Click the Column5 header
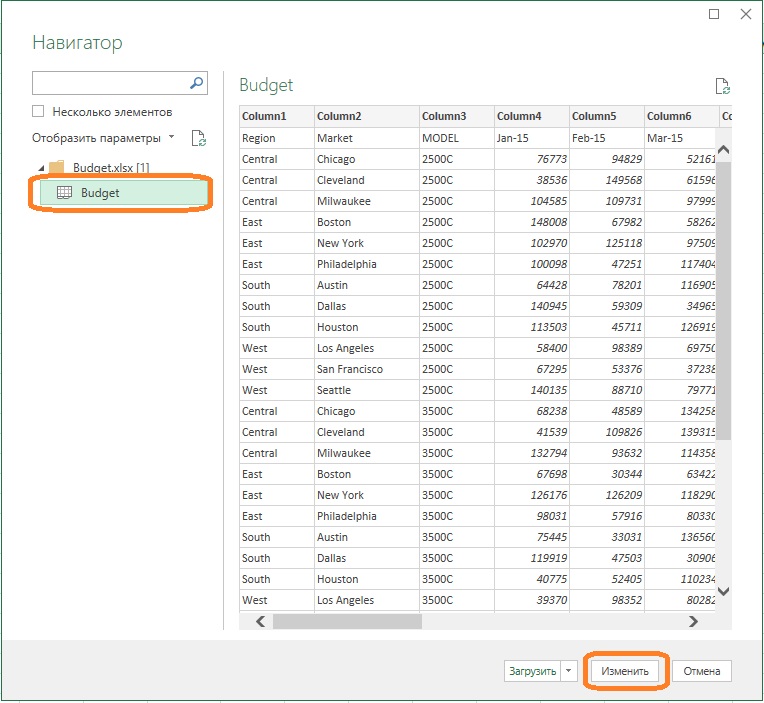764x703 pixels. pos(607,116)
